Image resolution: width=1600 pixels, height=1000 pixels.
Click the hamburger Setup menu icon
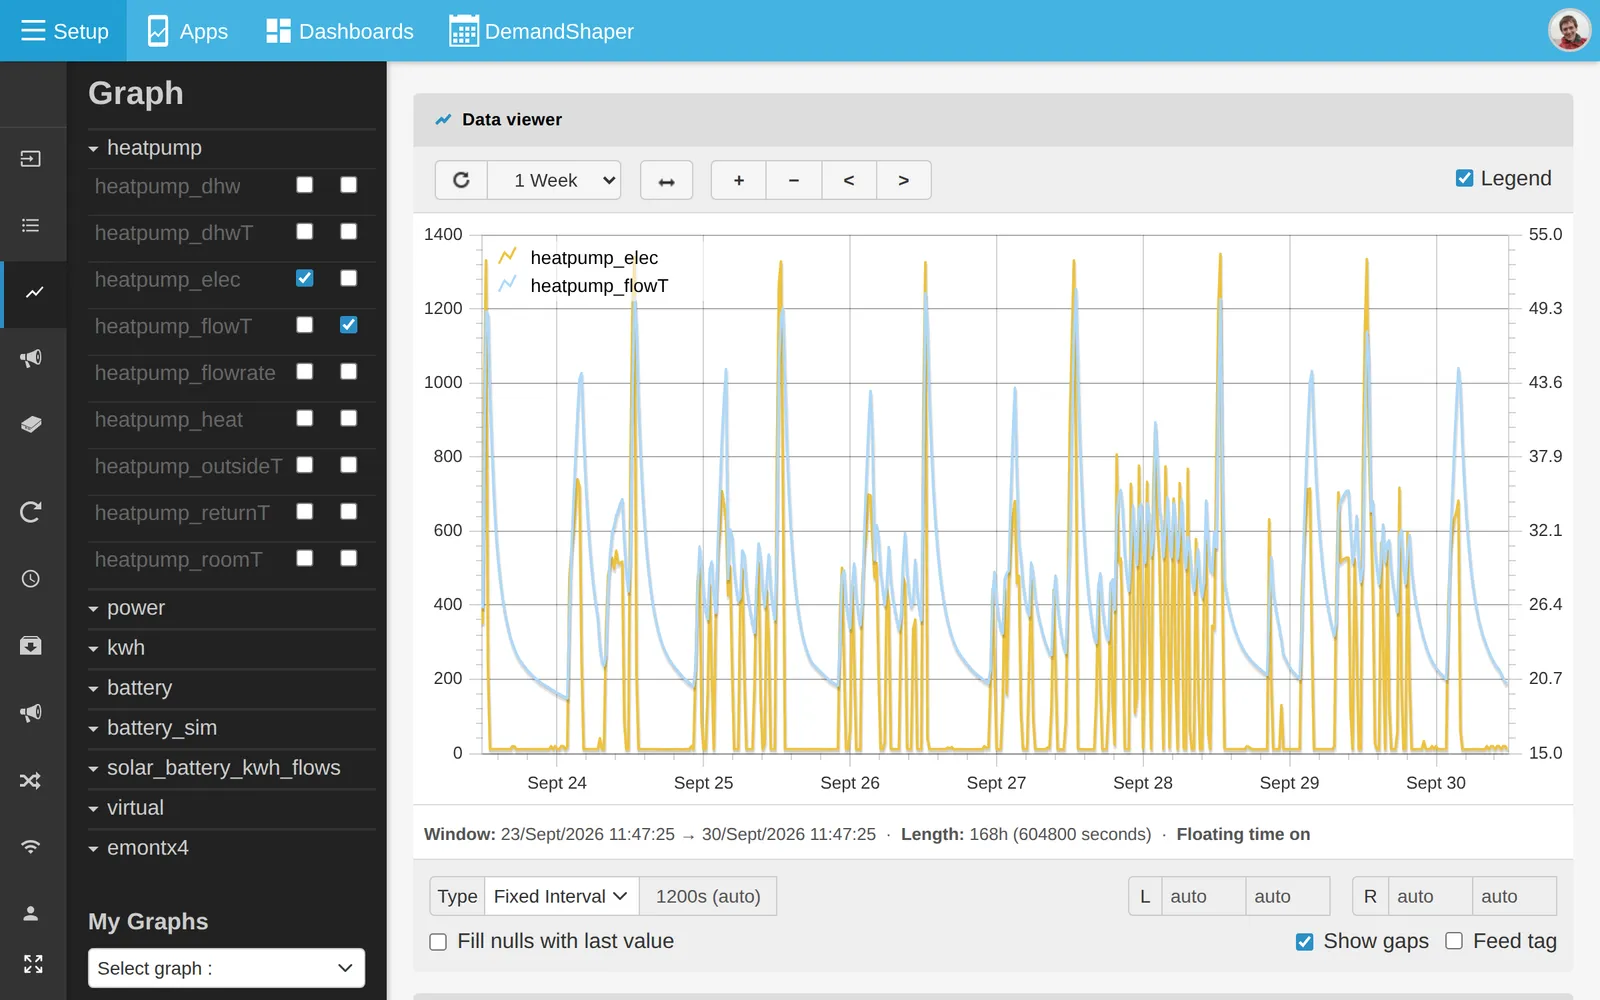33,31
